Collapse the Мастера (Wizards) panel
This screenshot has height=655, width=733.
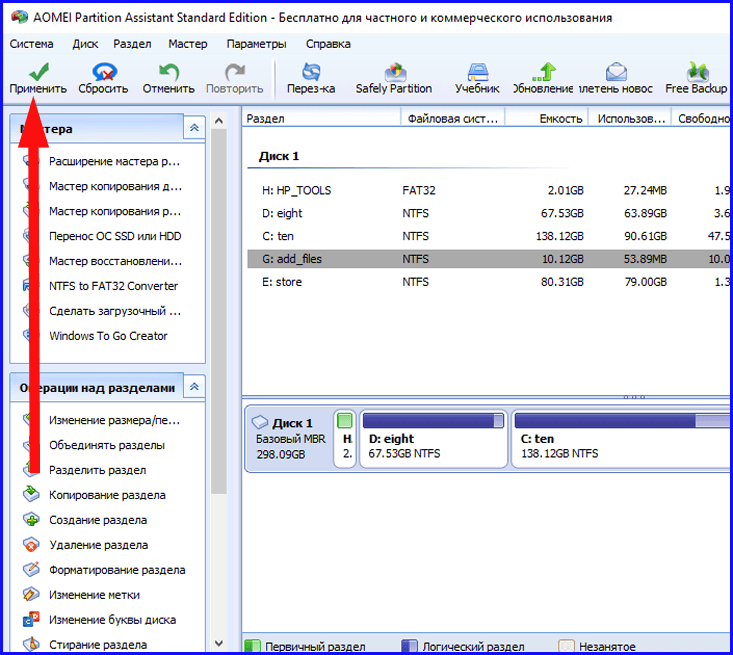194,128
